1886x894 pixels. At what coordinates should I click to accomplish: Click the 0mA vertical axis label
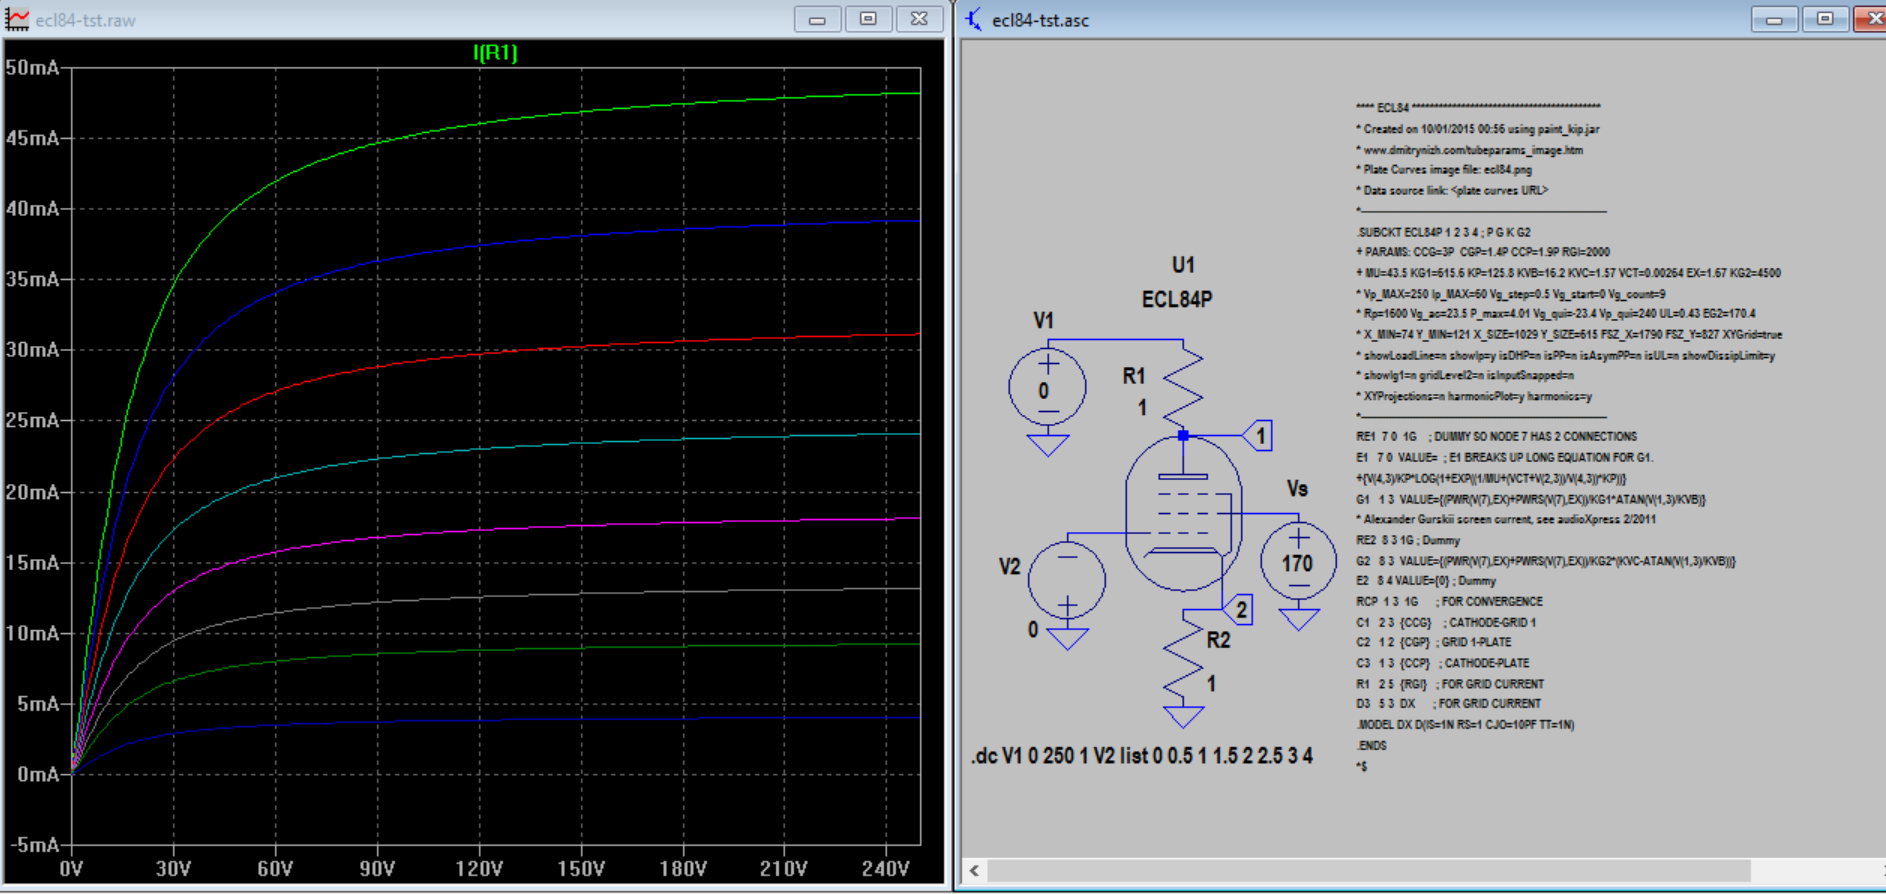click(38, 774)
